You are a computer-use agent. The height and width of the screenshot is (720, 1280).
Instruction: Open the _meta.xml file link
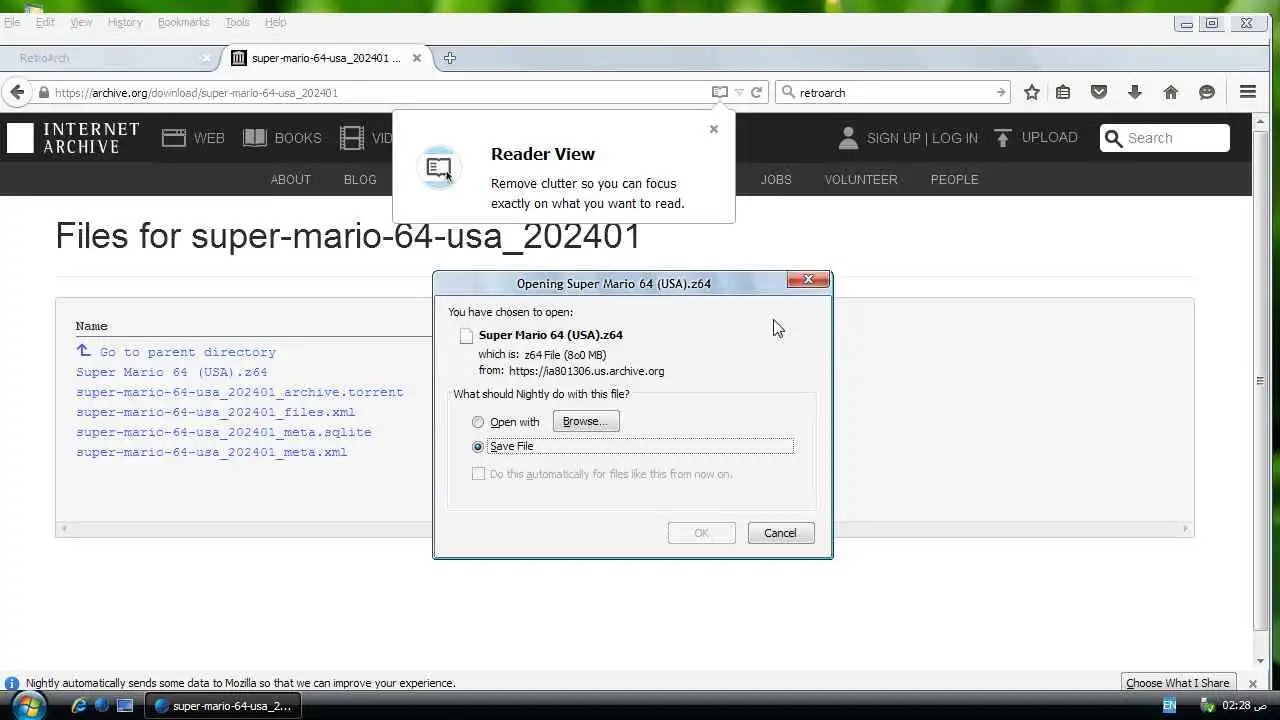coord(212,452)
